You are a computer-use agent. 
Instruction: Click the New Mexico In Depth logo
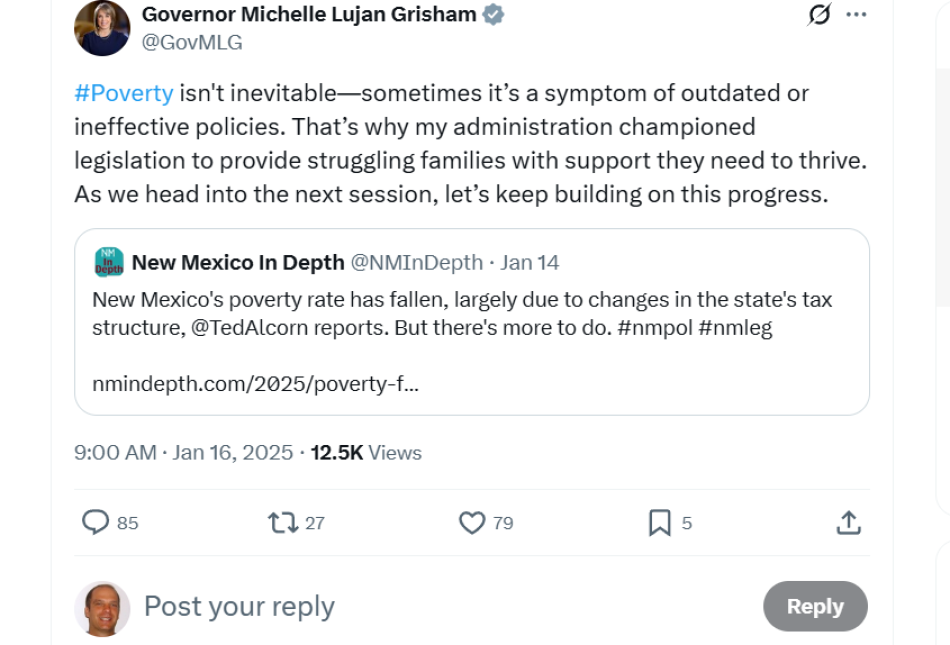(x=108, y=262)
